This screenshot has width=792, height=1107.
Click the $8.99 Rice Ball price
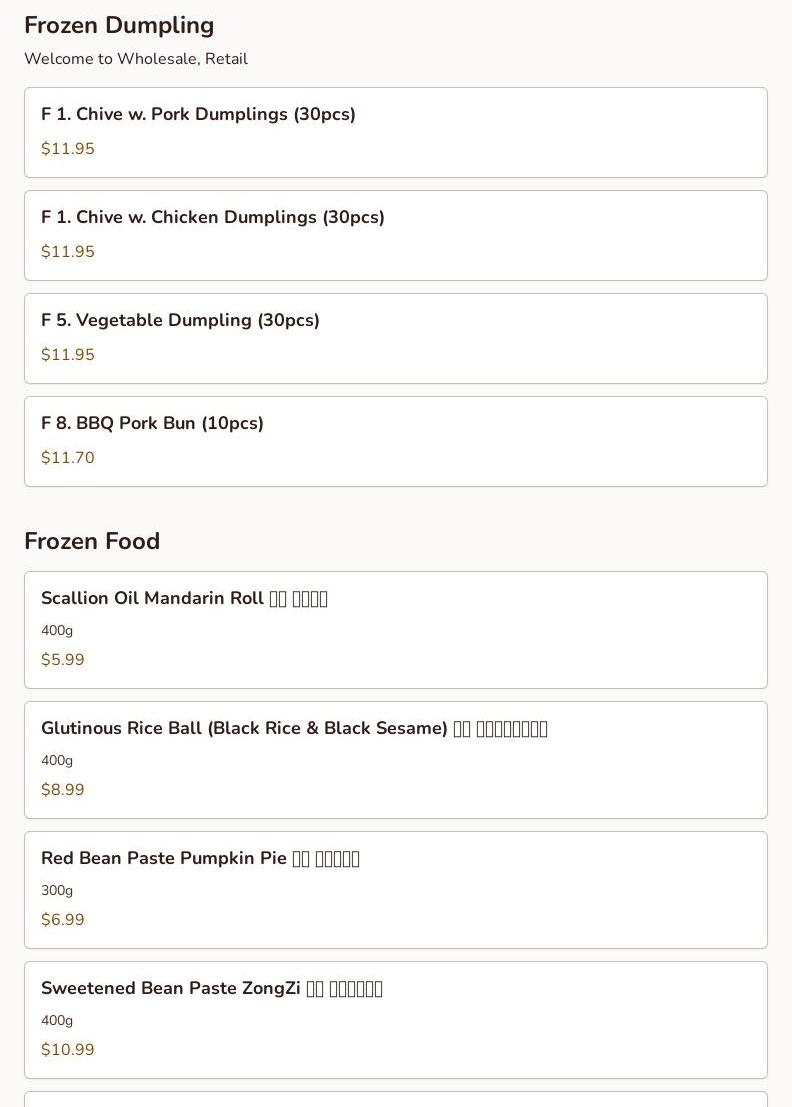(63, 789)
